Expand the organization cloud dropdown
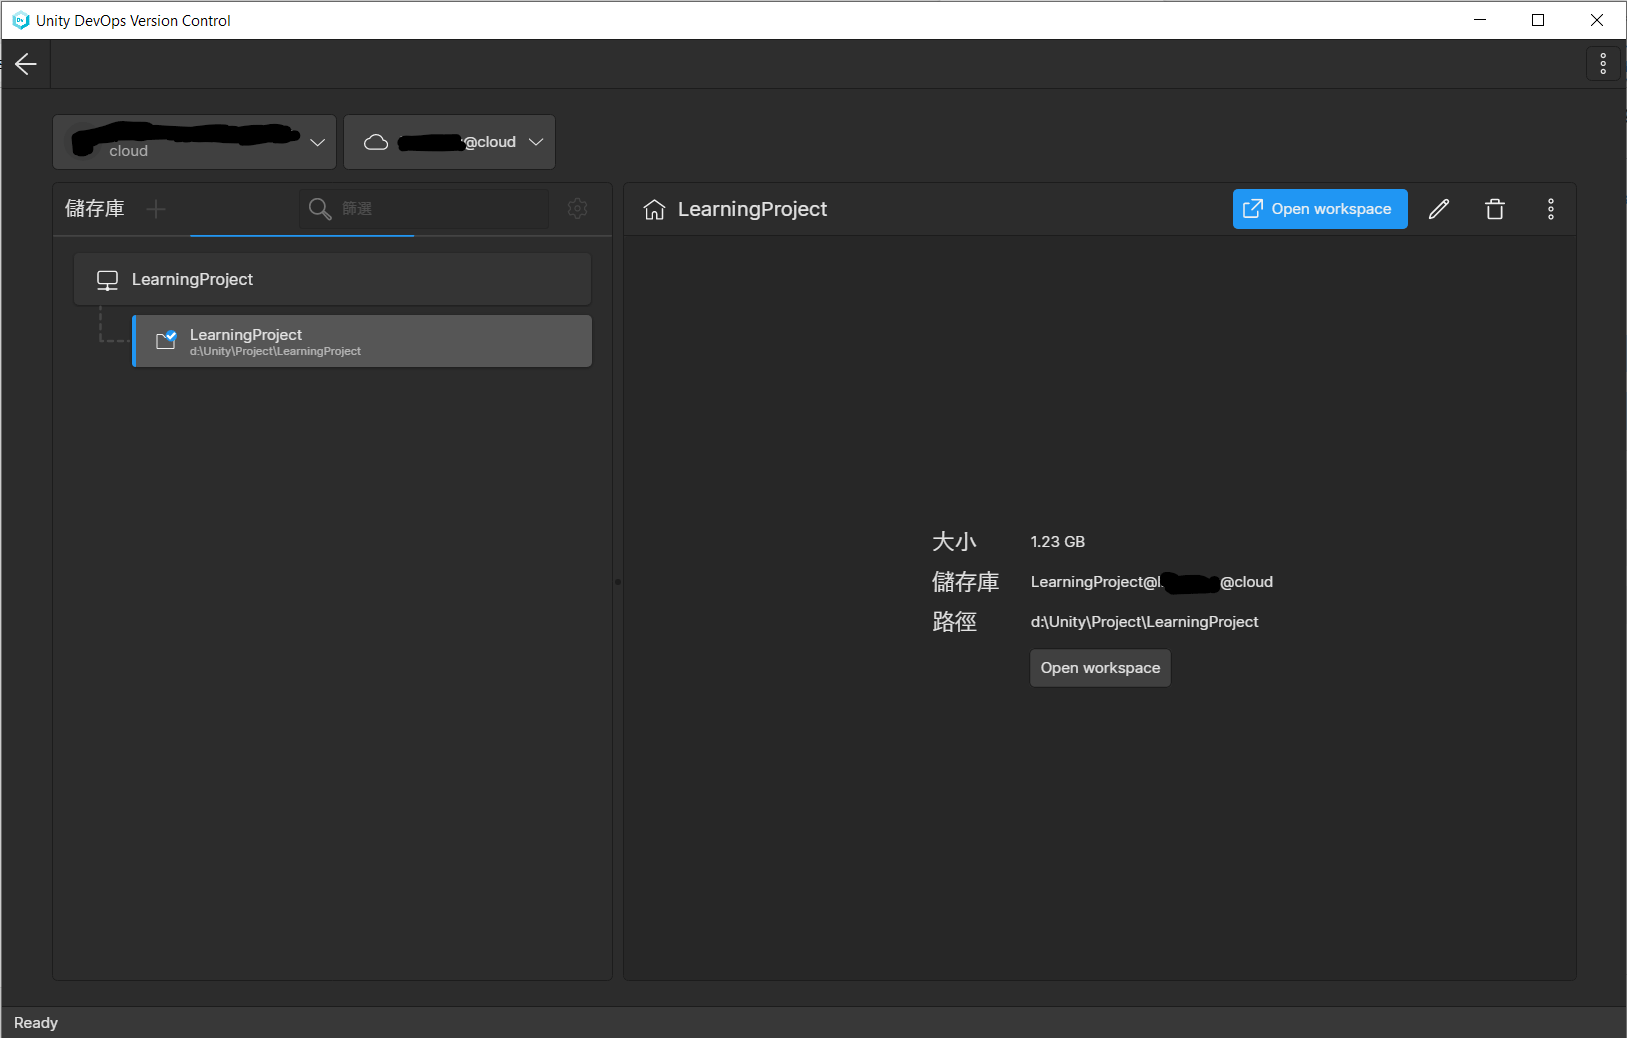This screenshot has width=1627, height=1038. (318, 142)
